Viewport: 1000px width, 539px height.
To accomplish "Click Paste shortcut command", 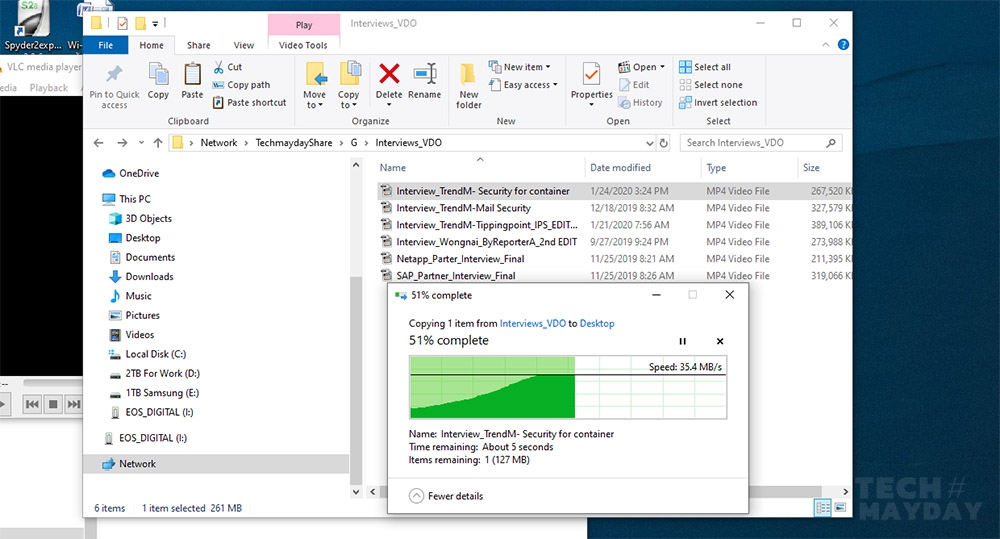I will click(250, 103).
